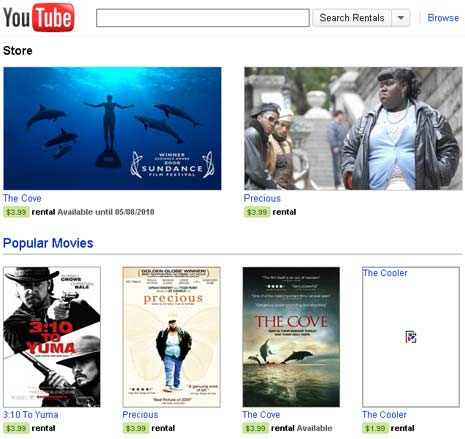This screenshot has width=465, height=439.
Task: Open the Popular Movies heading link
Action: tap(48, 243)
